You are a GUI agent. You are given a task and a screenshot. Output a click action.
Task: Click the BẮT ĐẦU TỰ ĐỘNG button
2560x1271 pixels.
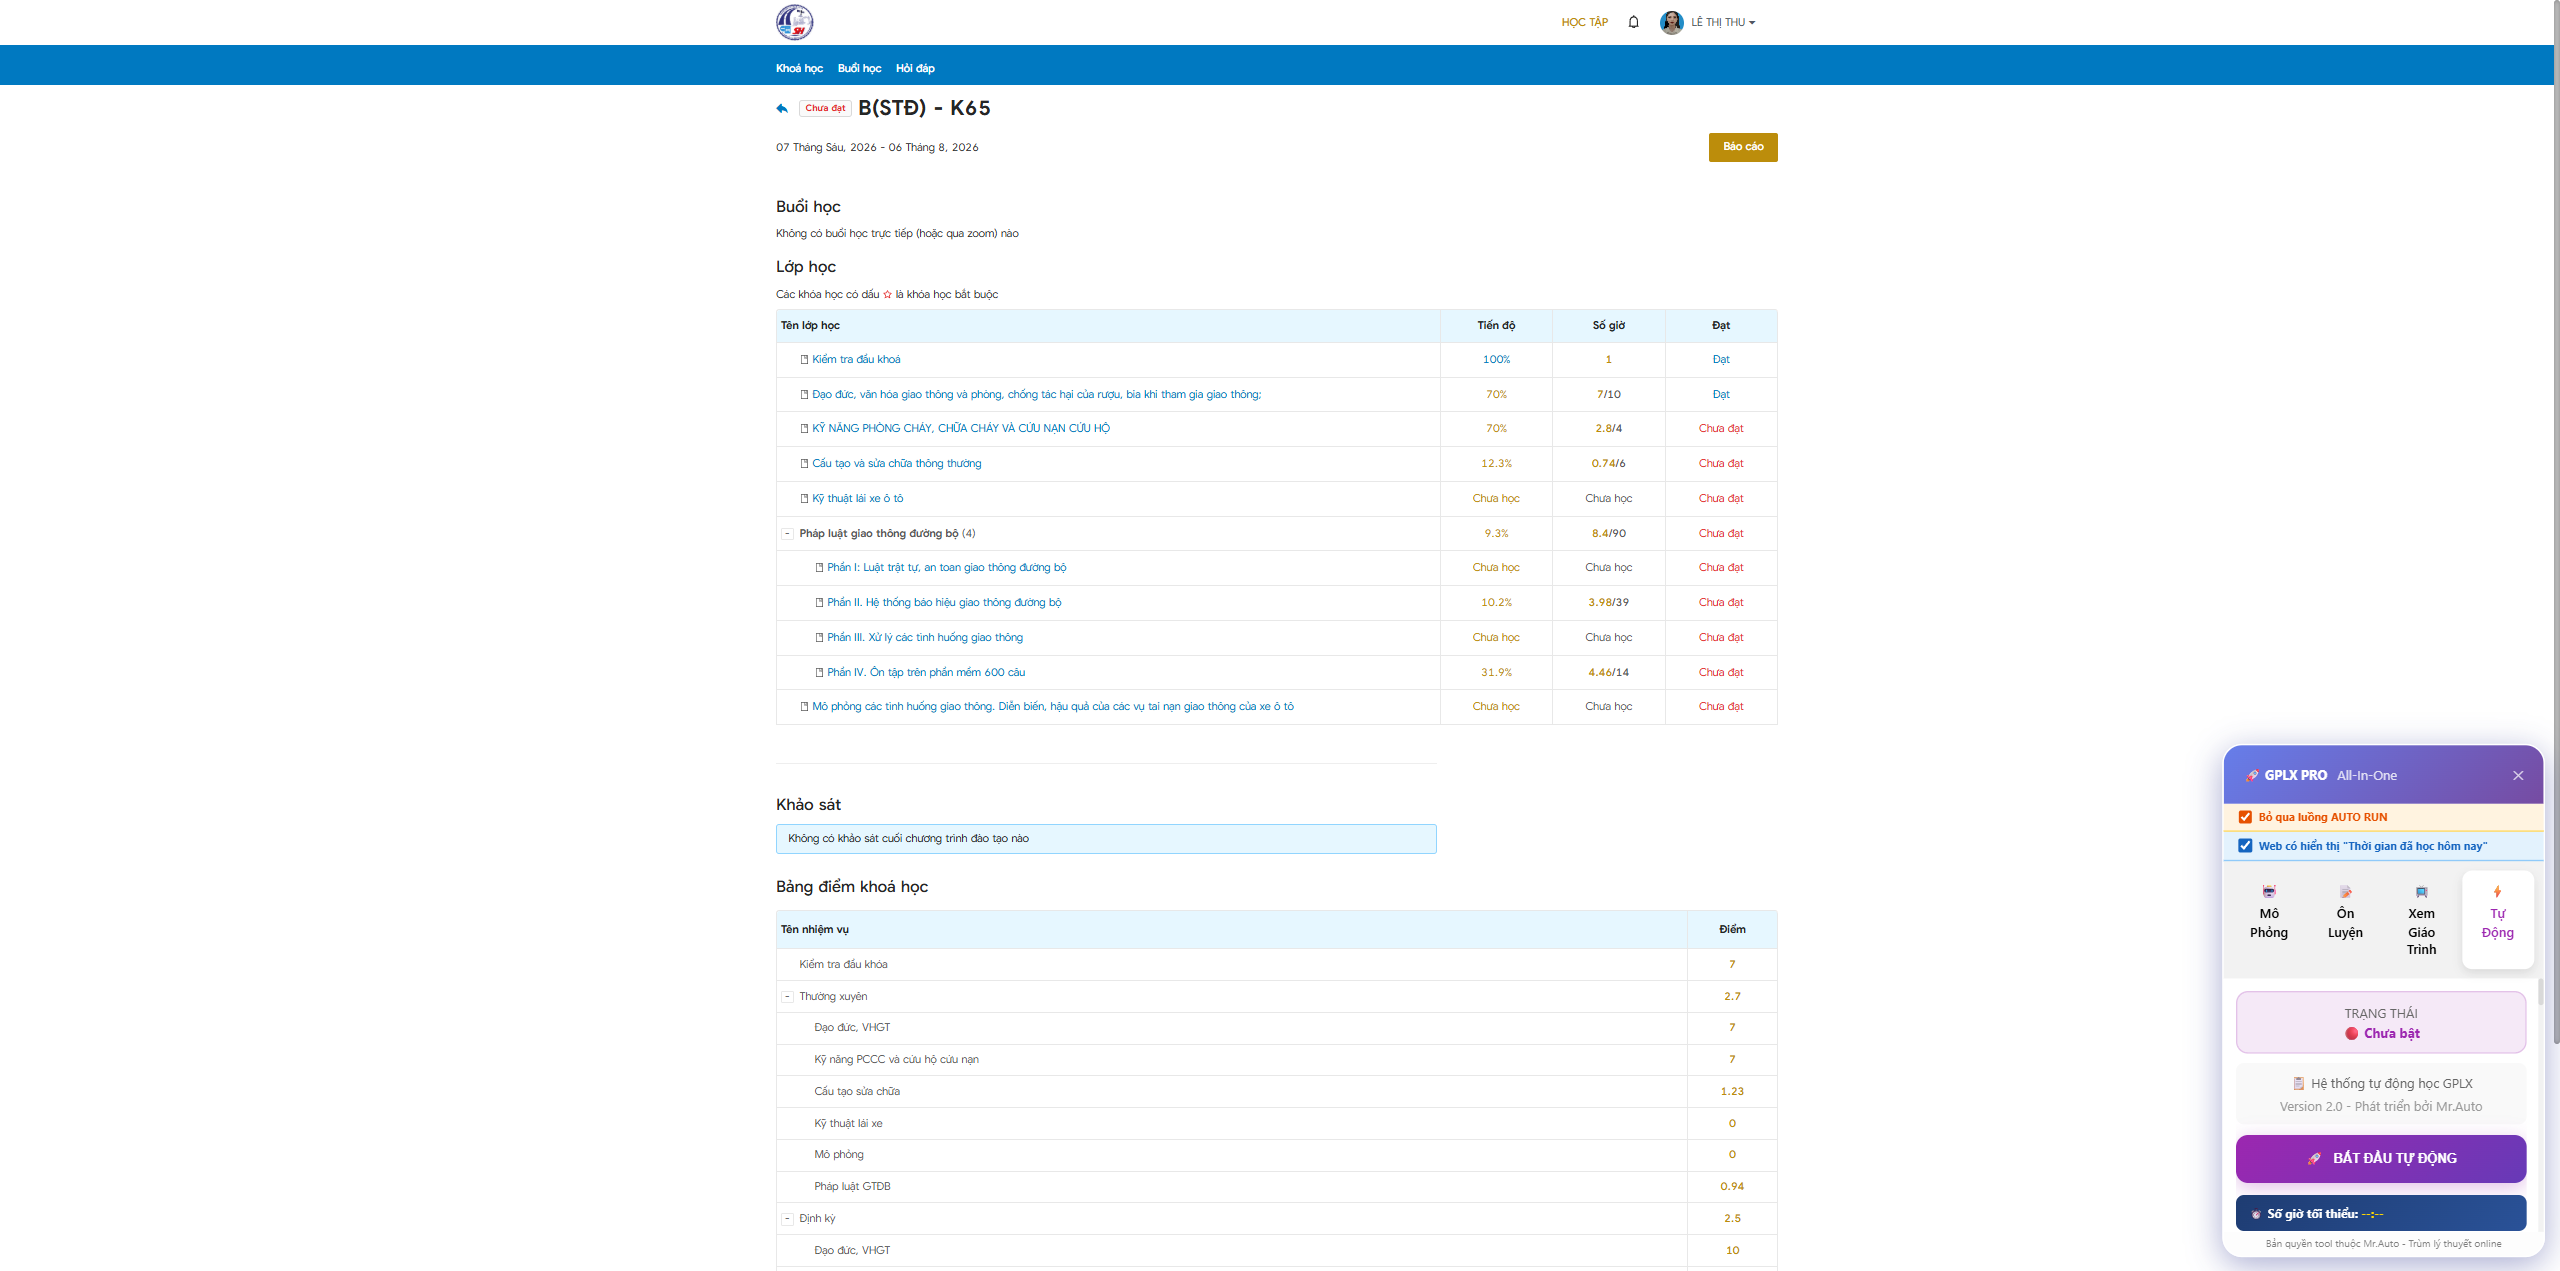pos(2380,1158)
